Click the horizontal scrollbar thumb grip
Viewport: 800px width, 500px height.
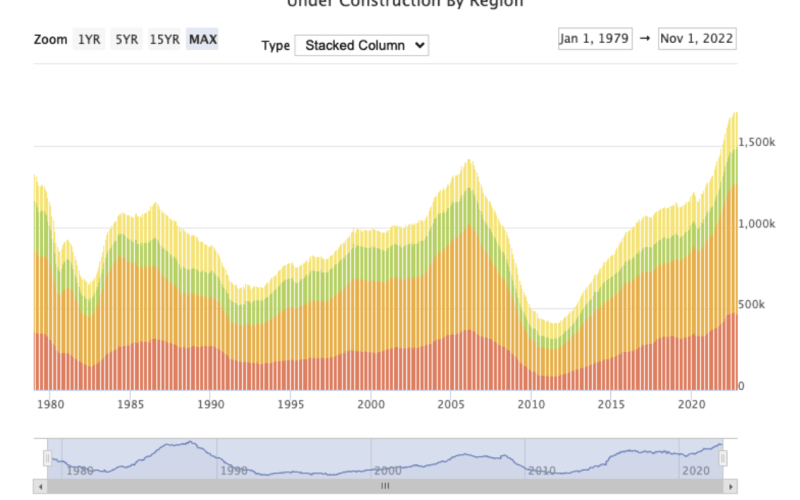[x=385, y=486]
